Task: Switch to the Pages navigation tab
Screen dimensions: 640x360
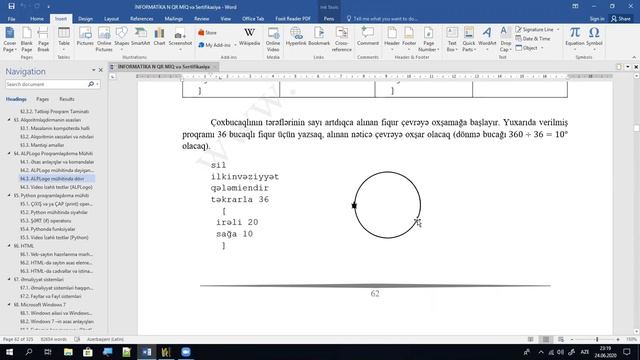Action: tap(42, 99)
